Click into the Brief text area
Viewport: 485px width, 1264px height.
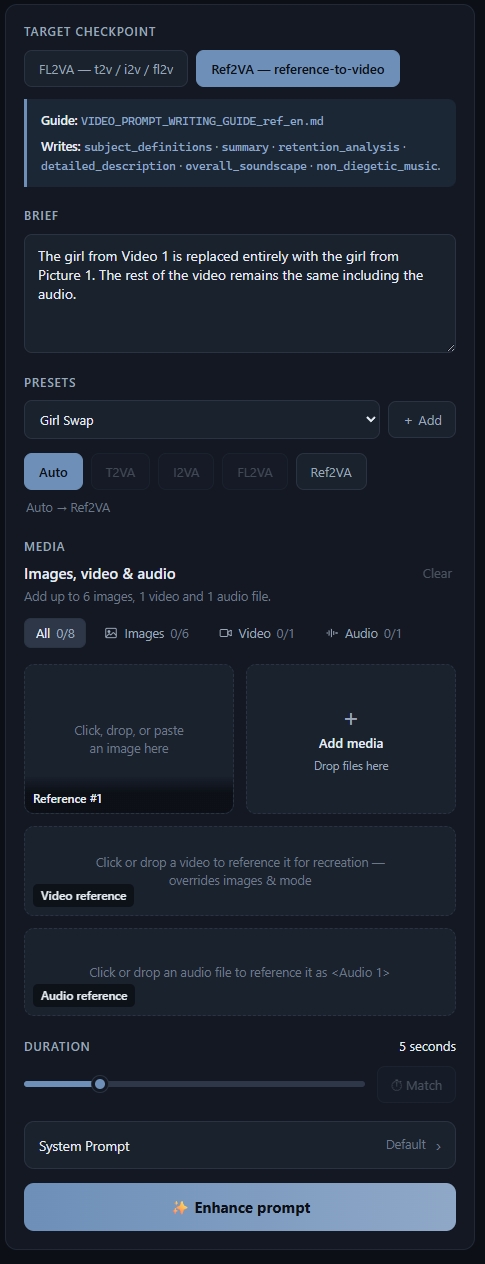coord(240,293)
